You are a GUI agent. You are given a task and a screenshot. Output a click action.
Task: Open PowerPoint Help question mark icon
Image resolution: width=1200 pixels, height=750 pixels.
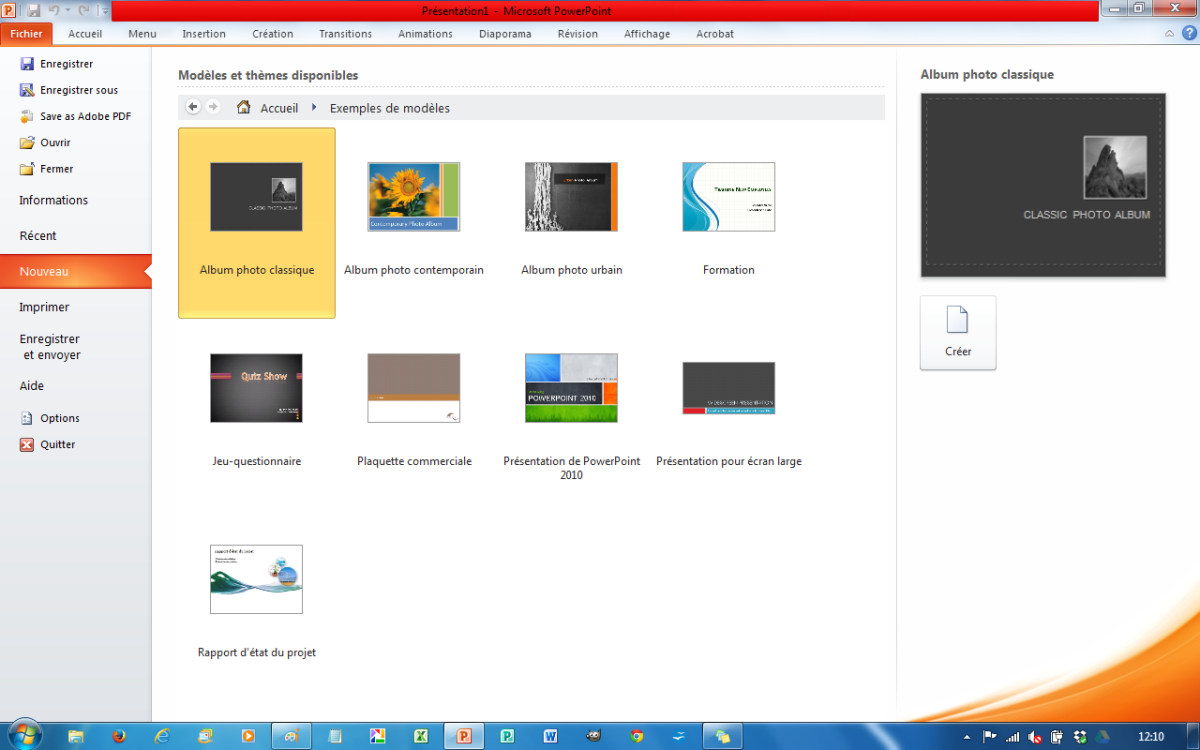click(x=1187, y=33)
